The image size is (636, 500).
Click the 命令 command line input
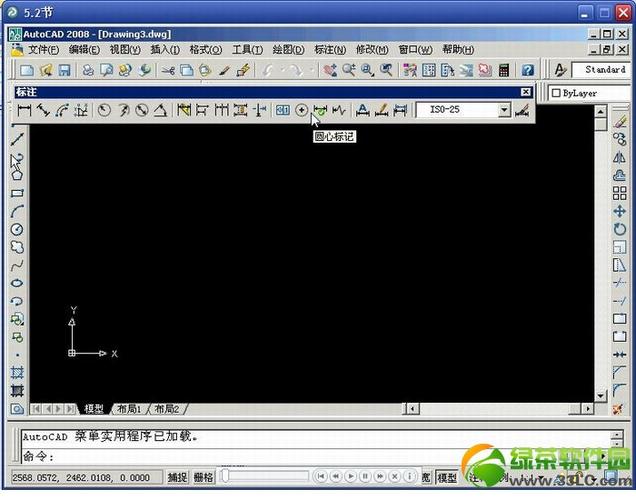pos(316,457)
